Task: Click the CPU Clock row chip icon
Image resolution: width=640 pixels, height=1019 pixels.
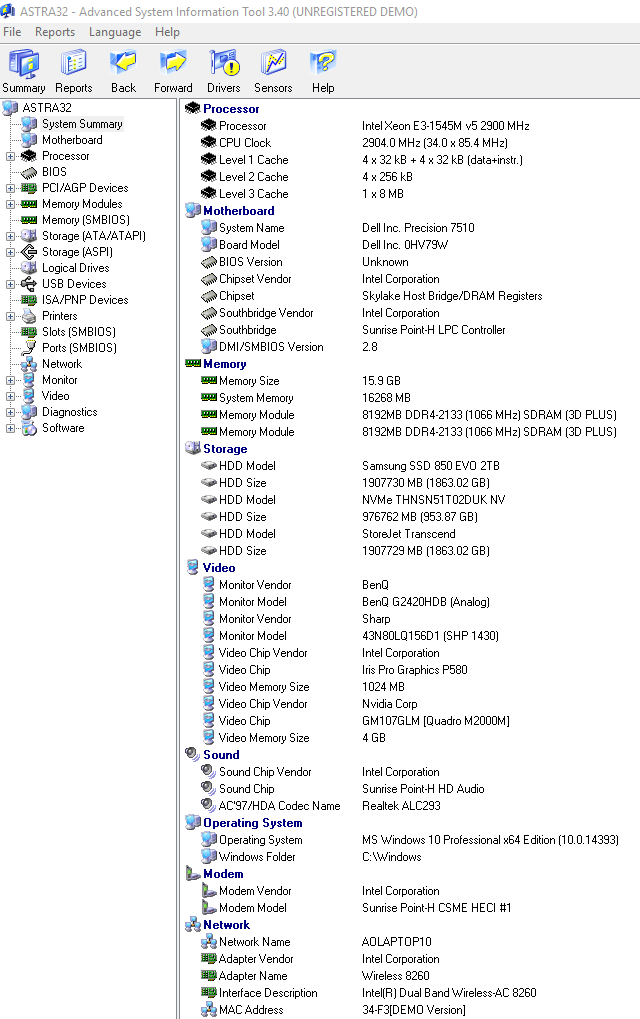Action: [x=209, y=142]
